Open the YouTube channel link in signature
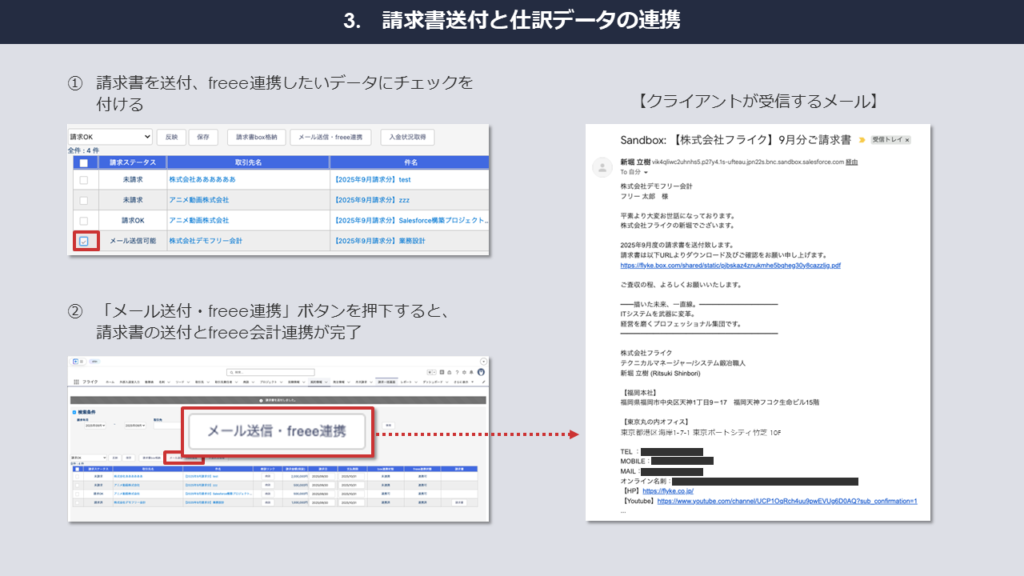This screenshot has width=1024, height=576. (x=786, y=501)
